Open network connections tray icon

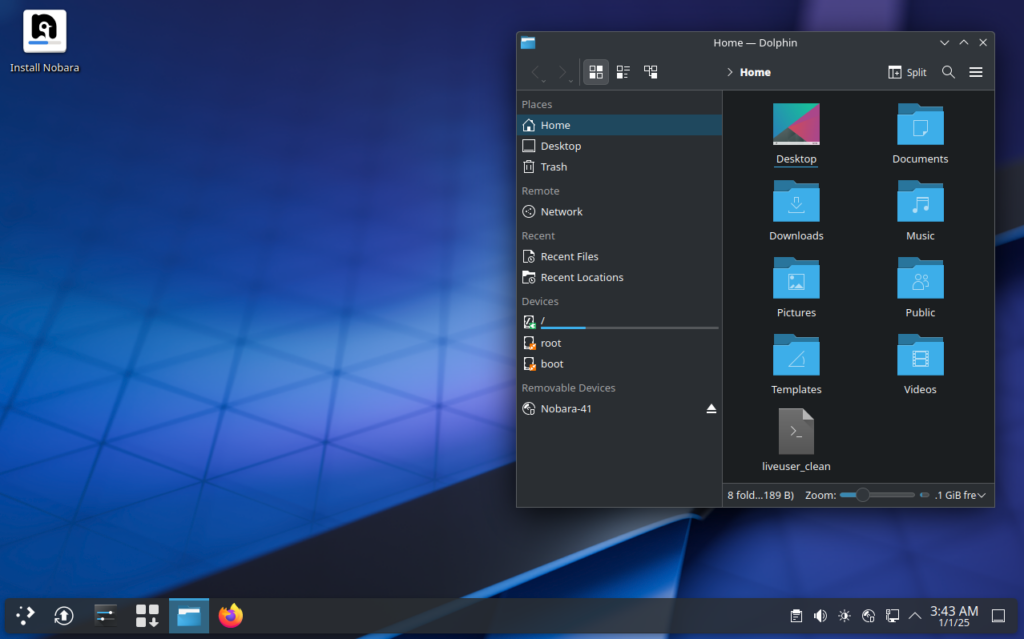tap(892, 615)
